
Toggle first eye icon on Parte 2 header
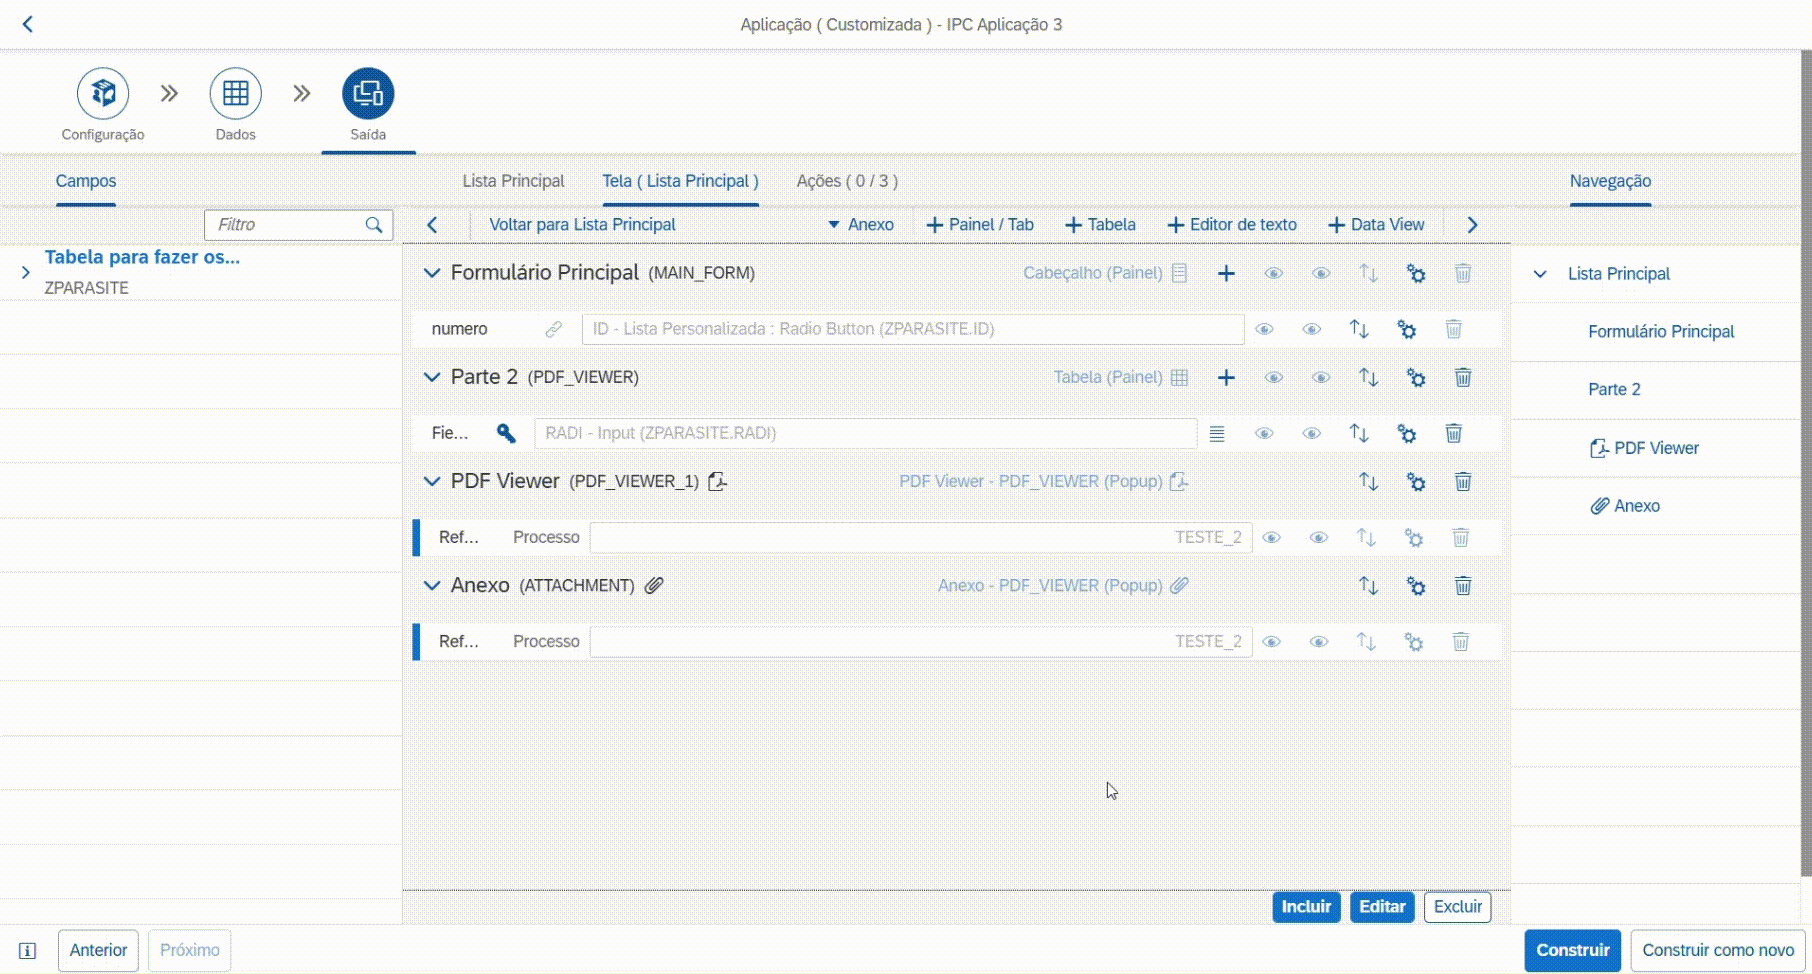[x=1273, y=377]
